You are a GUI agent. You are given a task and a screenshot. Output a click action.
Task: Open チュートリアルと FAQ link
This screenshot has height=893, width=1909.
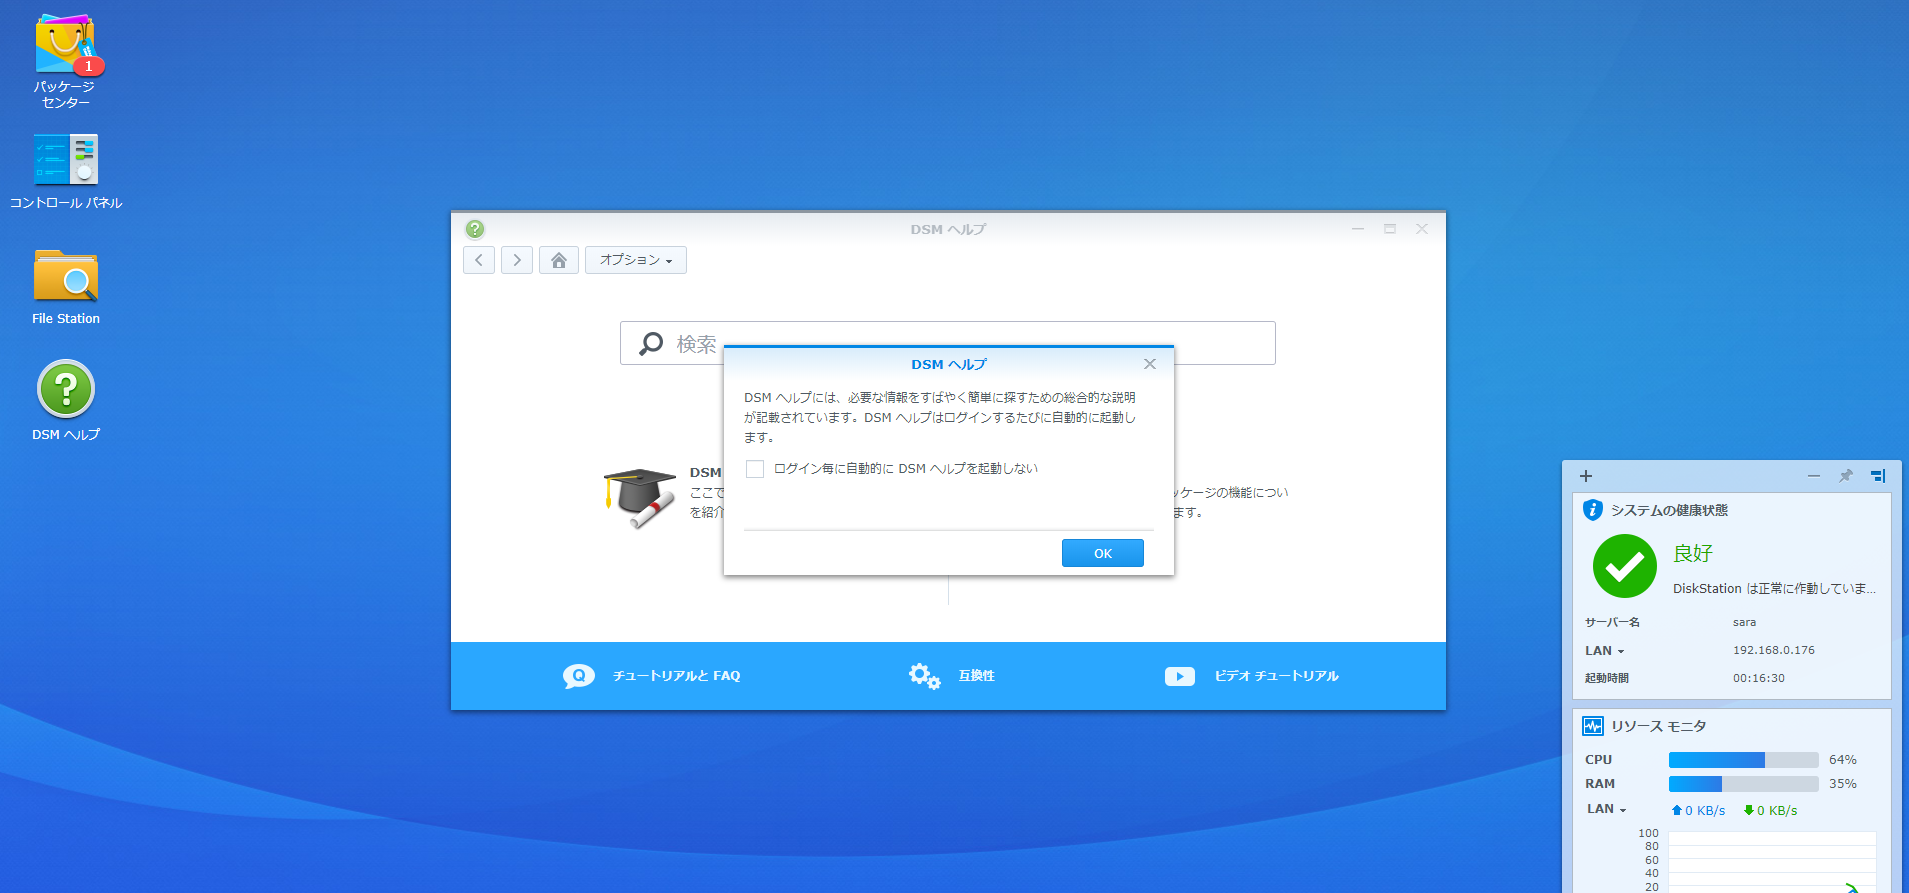[x=676, y=676]
